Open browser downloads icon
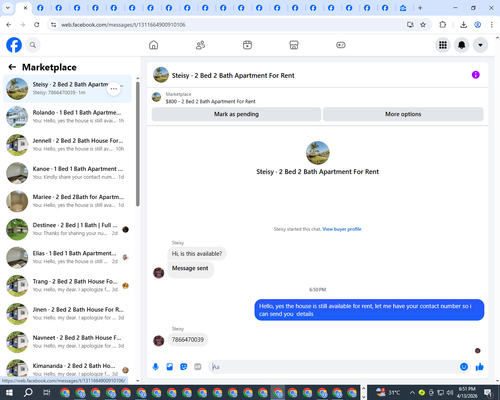The width and height of the screenshot is (500, 400). click(463, 25)
